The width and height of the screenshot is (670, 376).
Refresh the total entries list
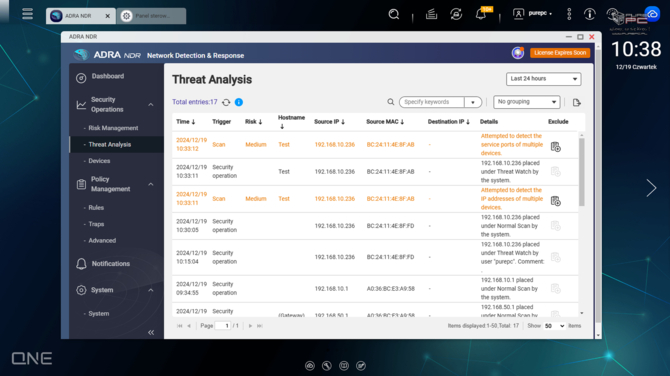click(226, 102)
